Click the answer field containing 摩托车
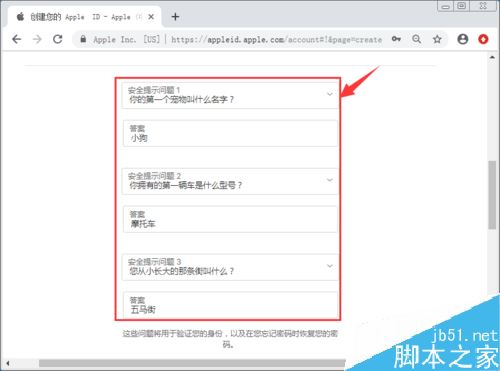This screenshot has height=371, width=500. [x=230, y=219]
